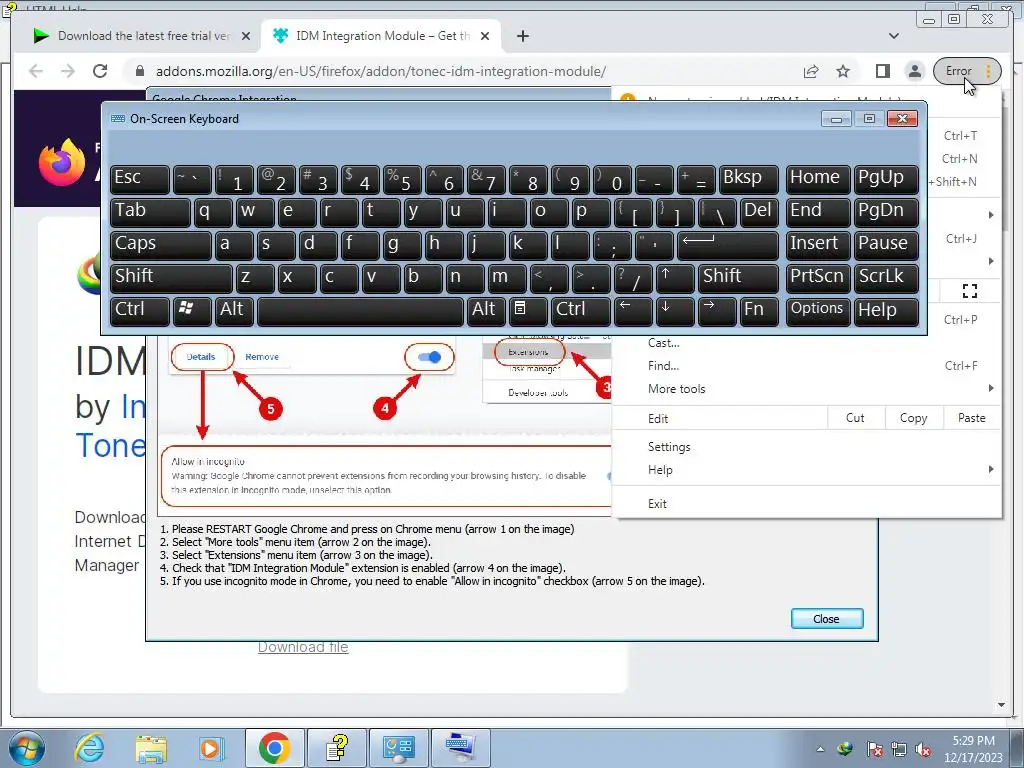Click the Windows logo key on keyboard
Image resolution: width=1024 pixels, height=768 pixels.
(x=191, y=310)
